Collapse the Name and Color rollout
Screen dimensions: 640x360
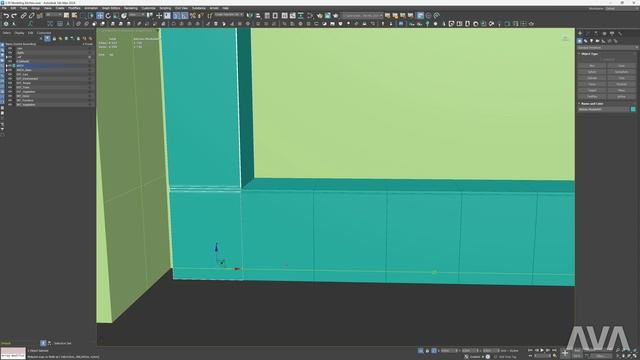pyautogui.click(x=592, y=104)
